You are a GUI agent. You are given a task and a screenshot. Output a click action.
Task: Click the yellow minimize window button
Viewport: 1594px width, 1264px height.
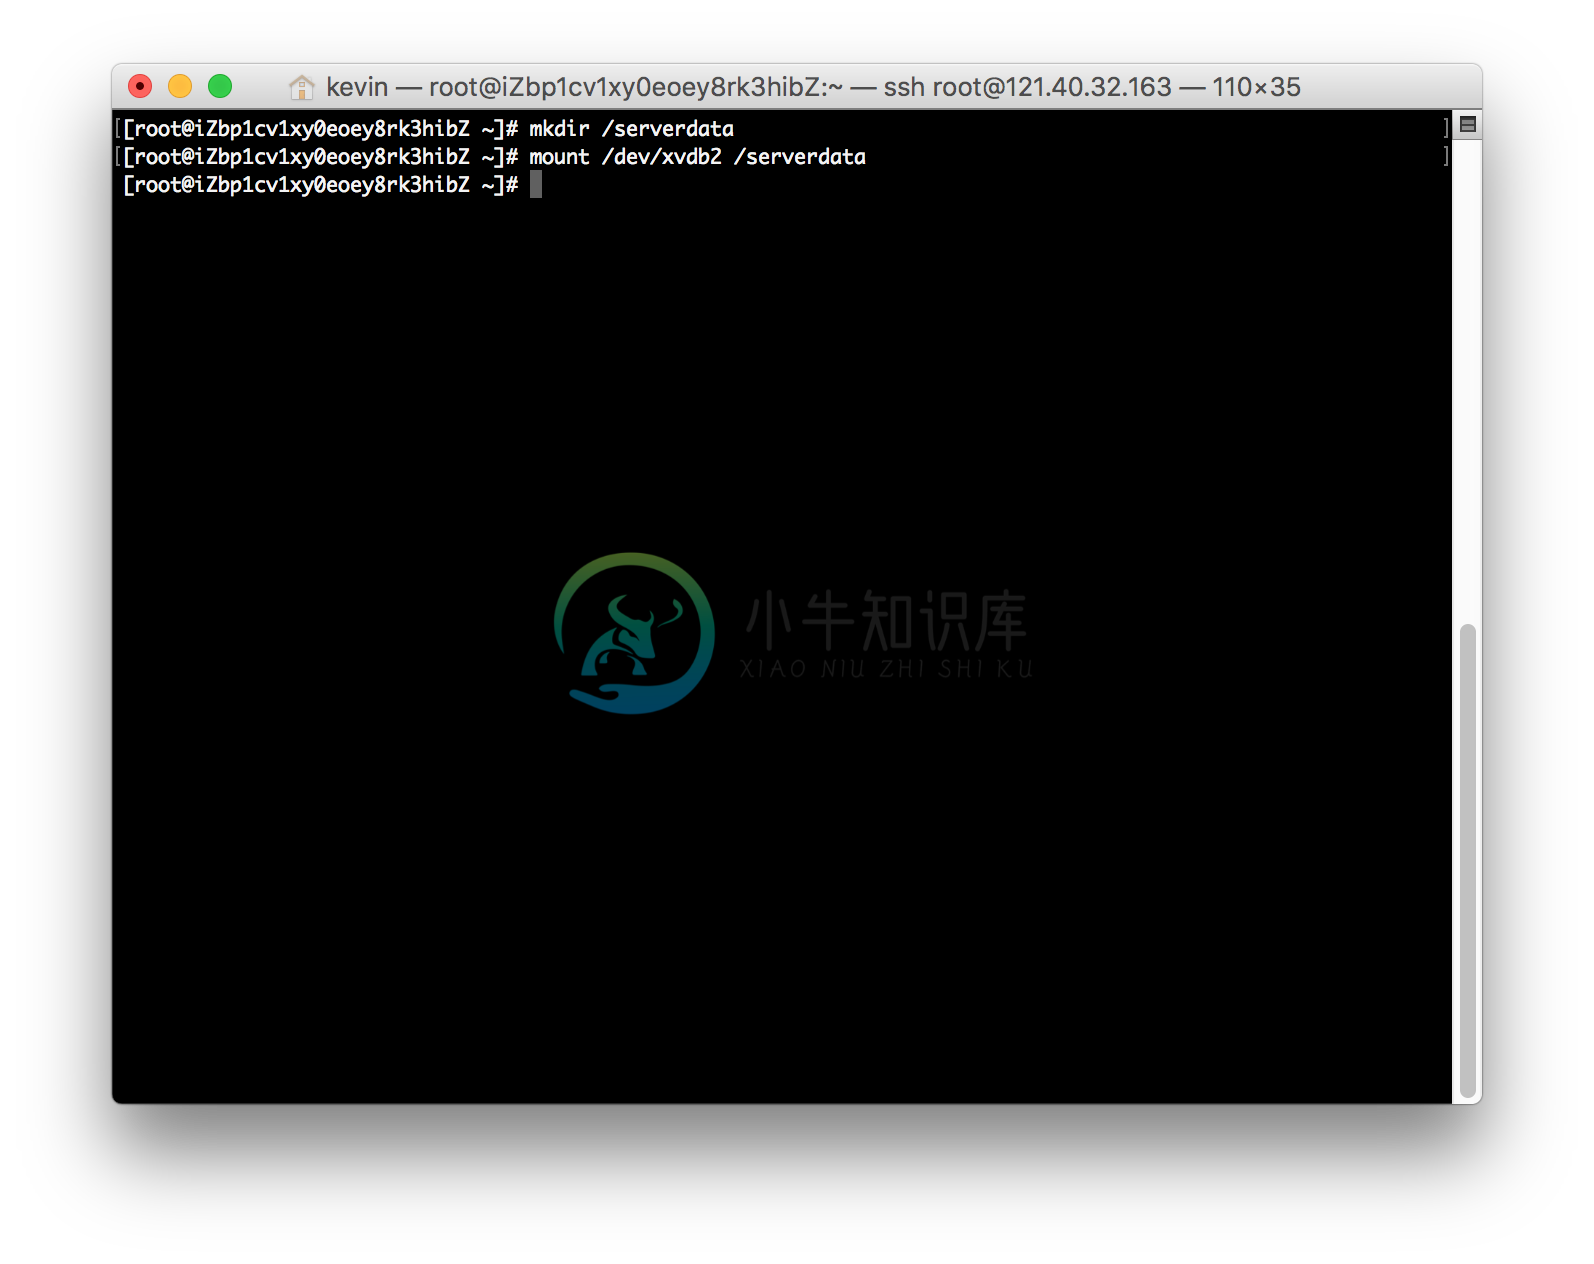[180, 87]
